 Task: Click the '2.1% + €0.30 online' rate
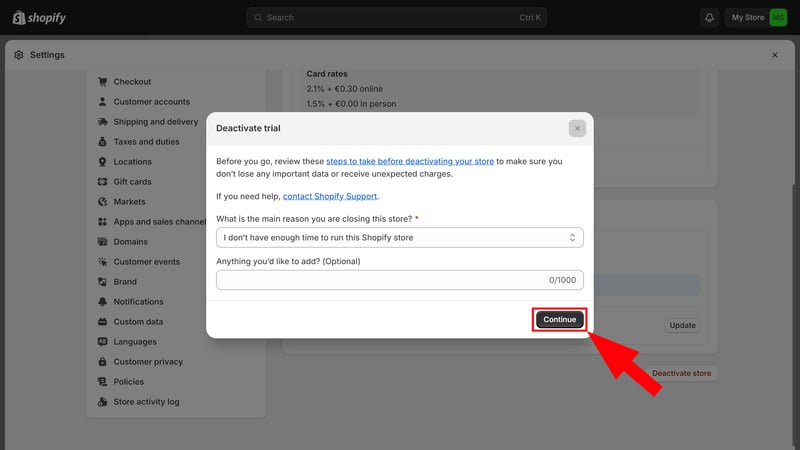(x=344, y=89)
